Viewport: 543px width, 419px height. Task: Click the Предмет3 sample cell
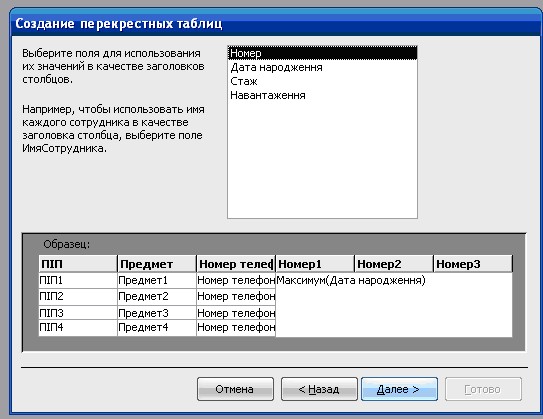(x=157, y=313)
